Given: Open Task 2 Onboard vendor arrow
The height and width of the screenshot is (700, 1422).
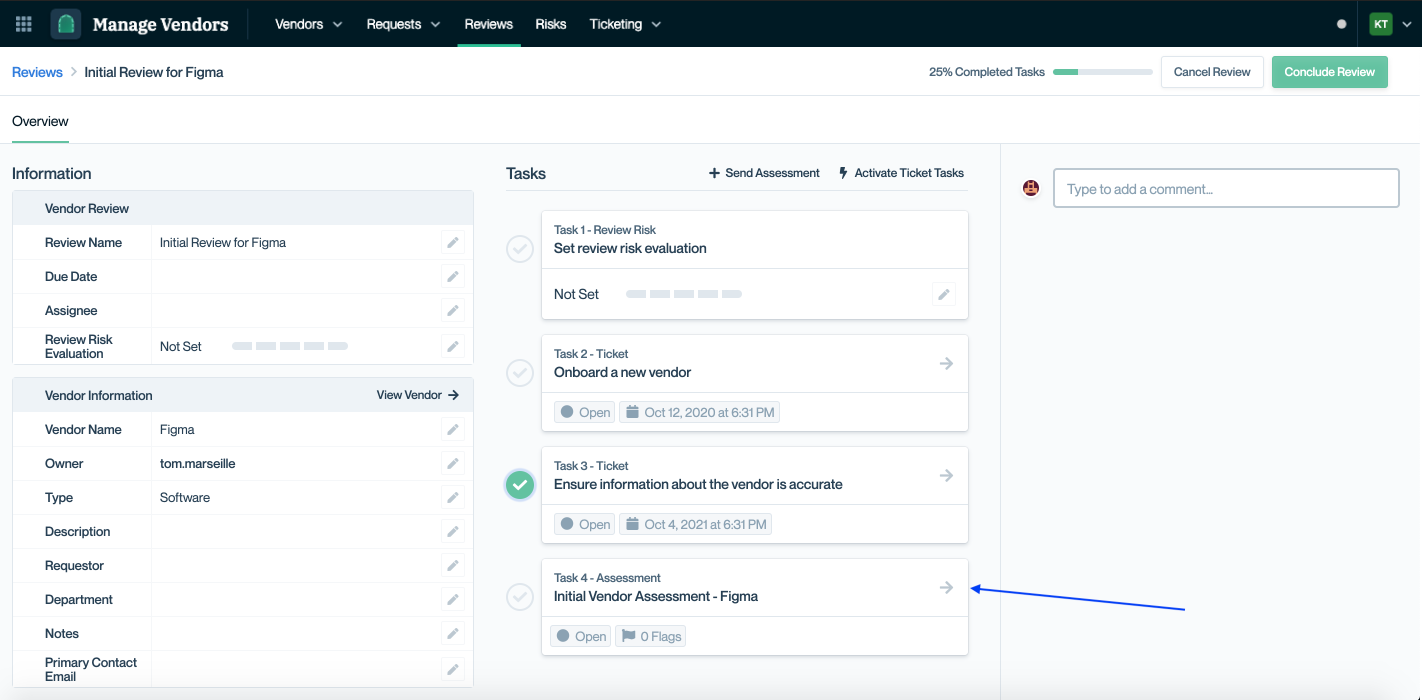Looking at the screenshot, I should pyautogui.click(x=946, y=364).
